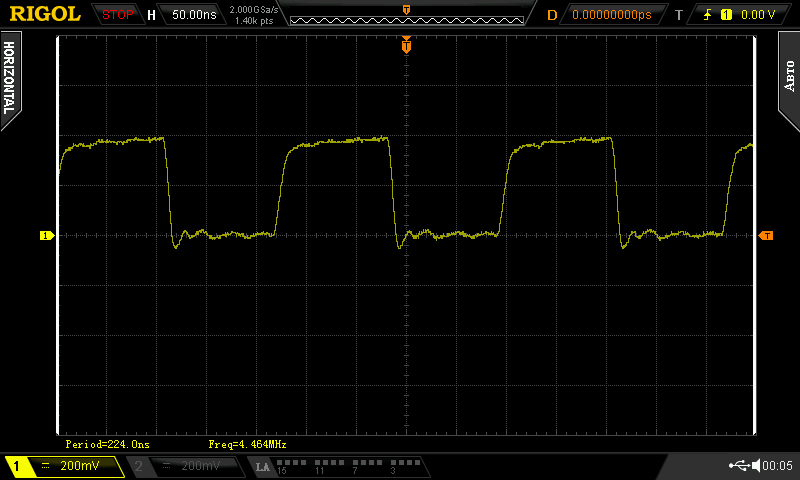Click the speaker sound icon

pyautogui.click(x=756, y=466)
